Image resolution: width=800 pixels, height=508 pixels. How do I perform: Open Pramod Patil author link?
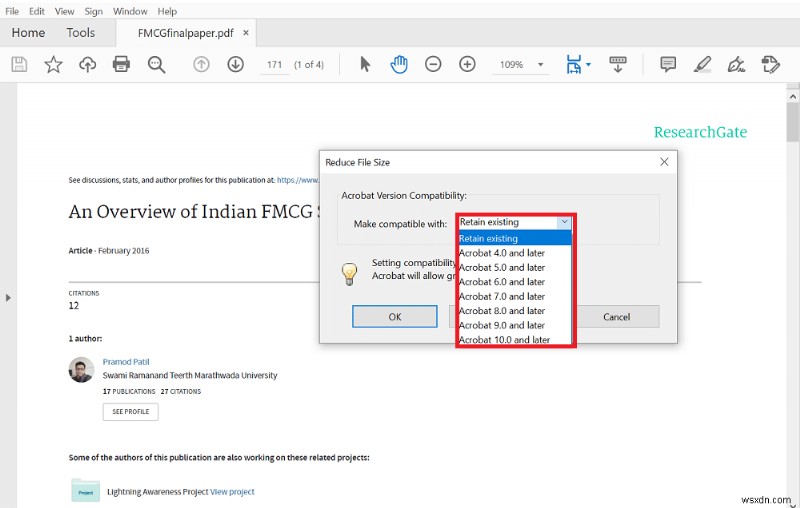tap(126, 362)
